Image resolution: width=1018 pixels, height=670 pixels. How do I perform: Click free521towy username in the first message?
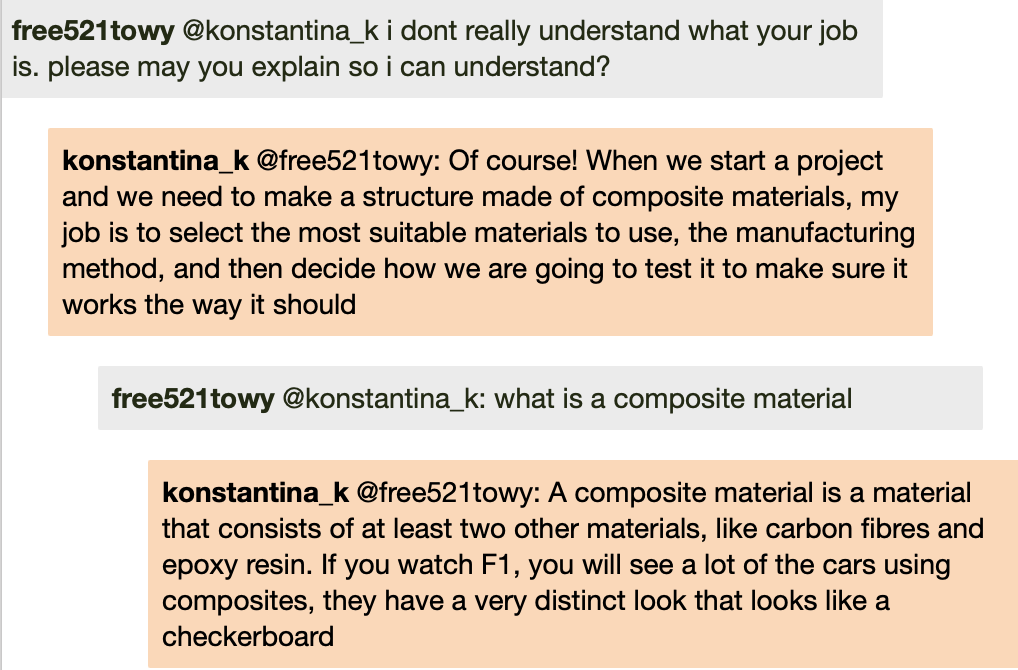click(x=93, y=30)
